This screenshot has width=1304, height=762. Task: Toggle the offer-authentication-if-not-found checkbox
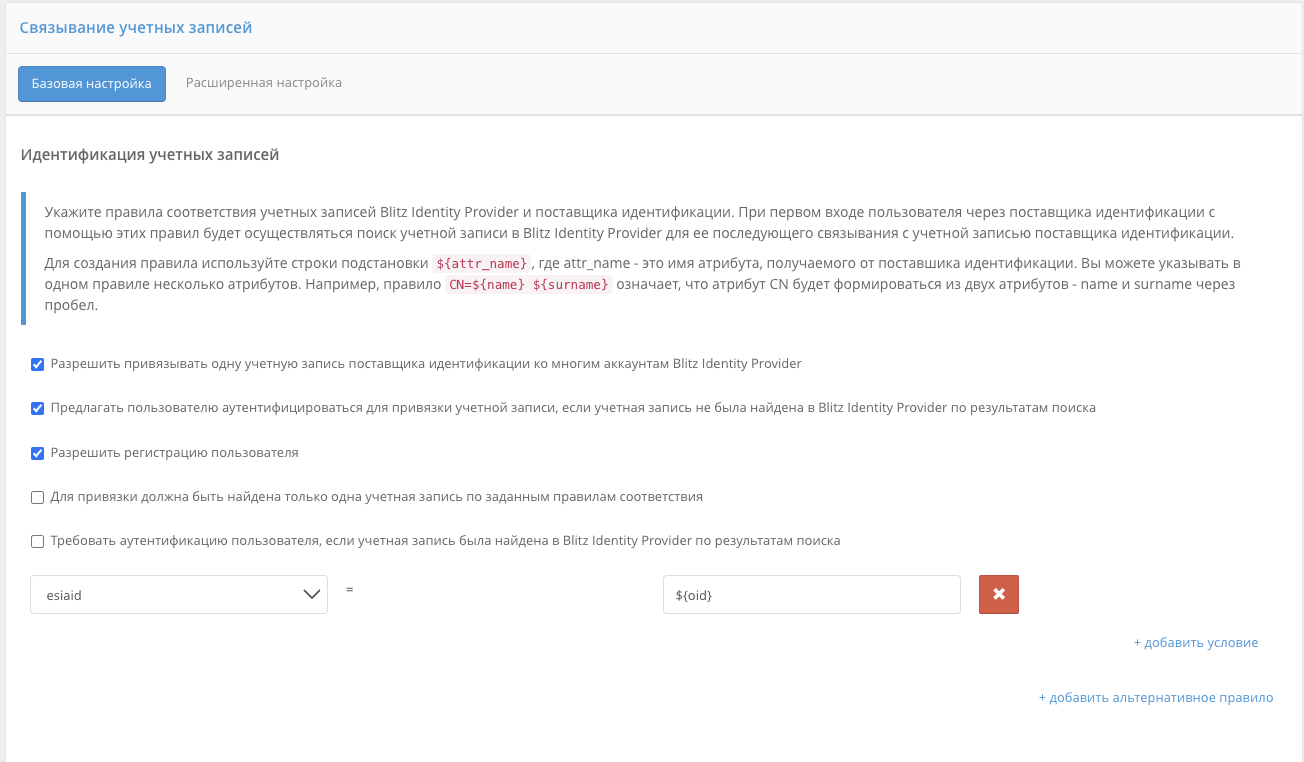point(38,408)
